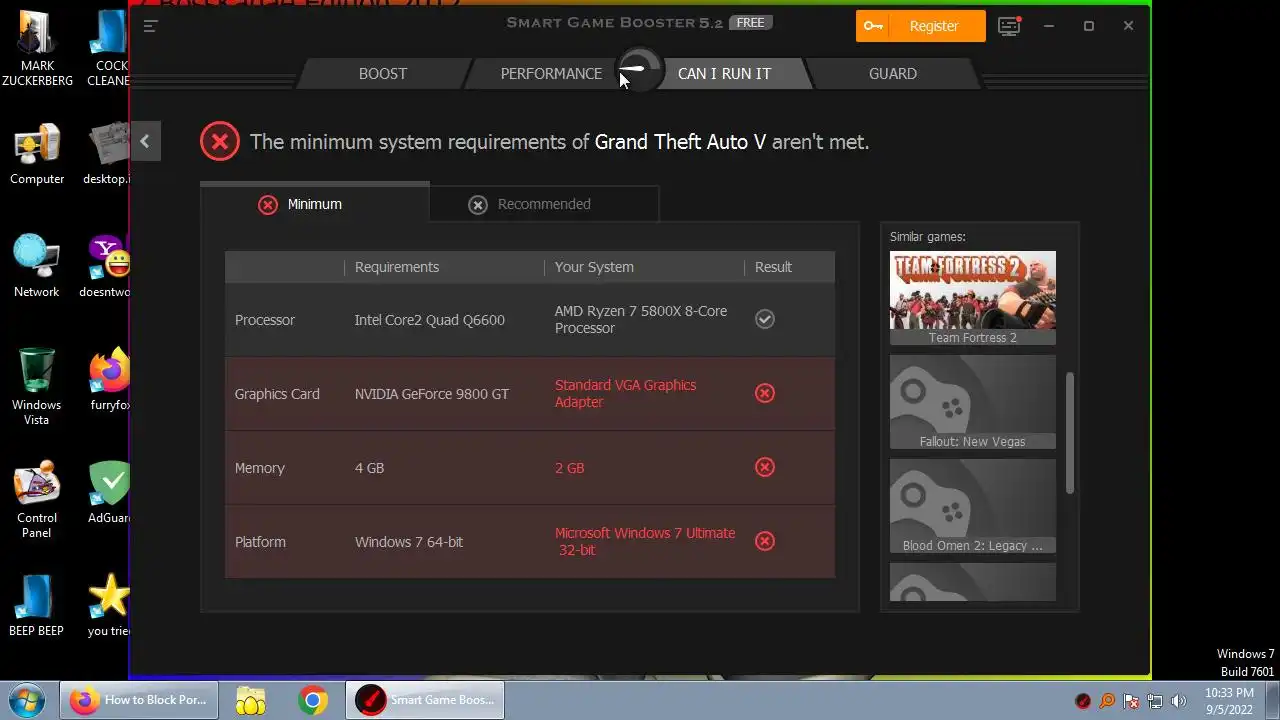
Task: Select the Minimum requirements tab
Action: tap(315, 204)
